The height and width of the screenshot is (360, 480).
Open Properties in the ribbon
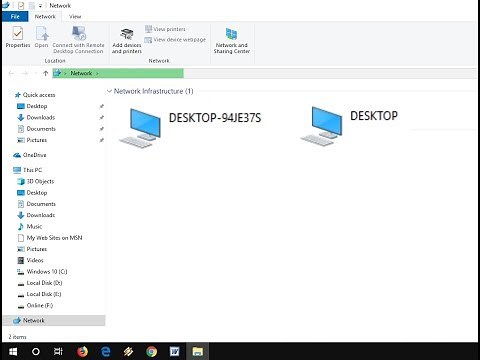coord(18,37)
